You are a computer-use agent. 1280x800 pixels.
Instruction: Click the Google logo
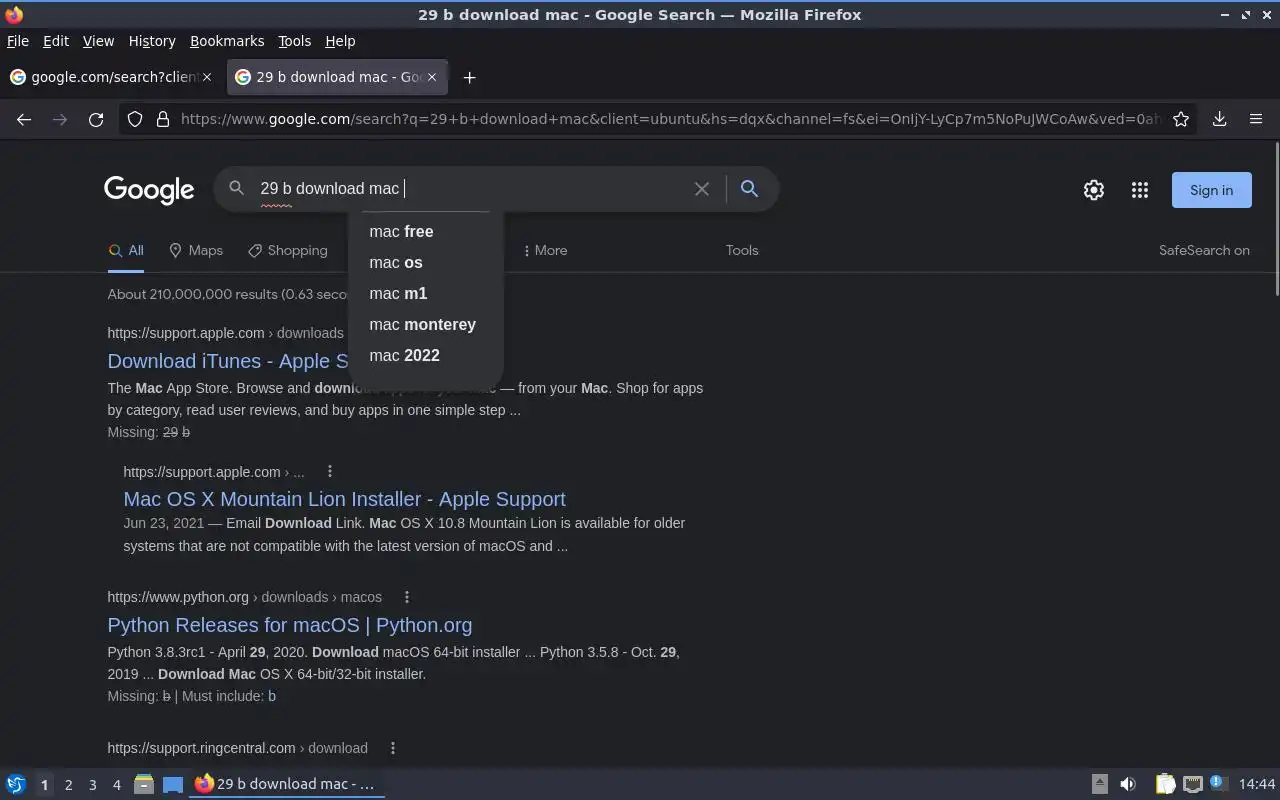point(149,190)
